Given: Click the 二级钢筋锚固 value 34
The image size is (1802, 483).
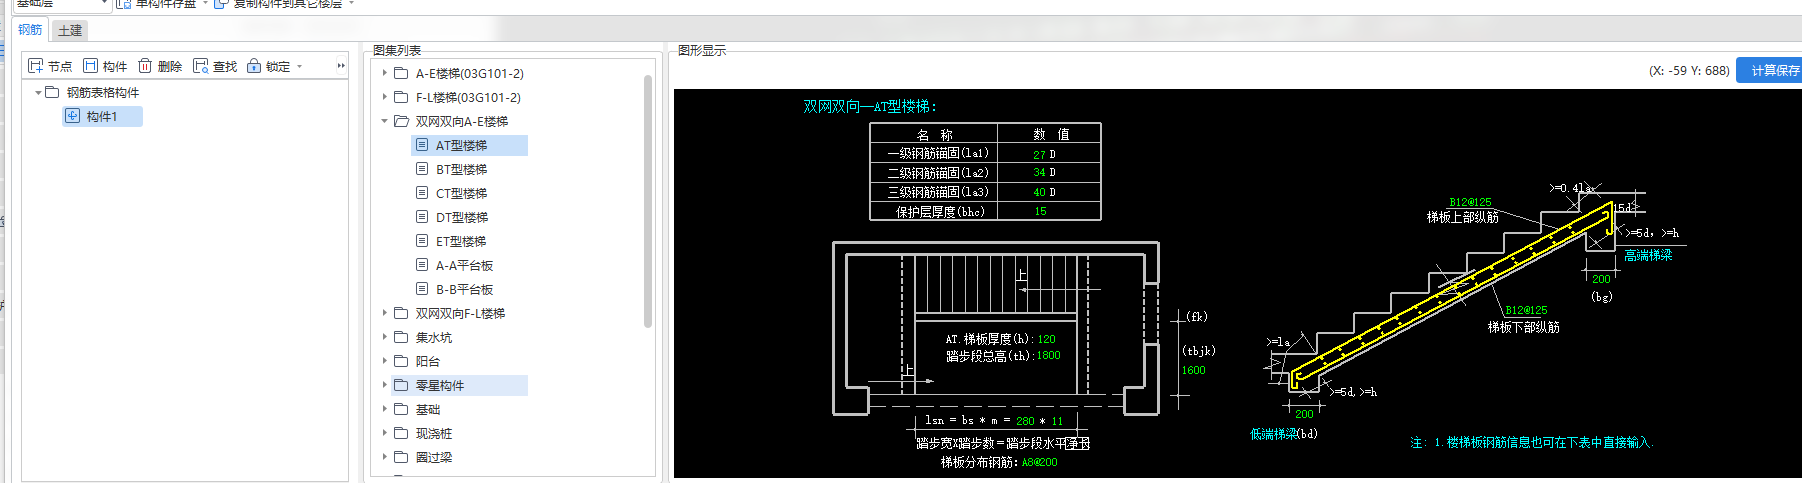Looking at the screenshot, I should (x=1039, y=173).
